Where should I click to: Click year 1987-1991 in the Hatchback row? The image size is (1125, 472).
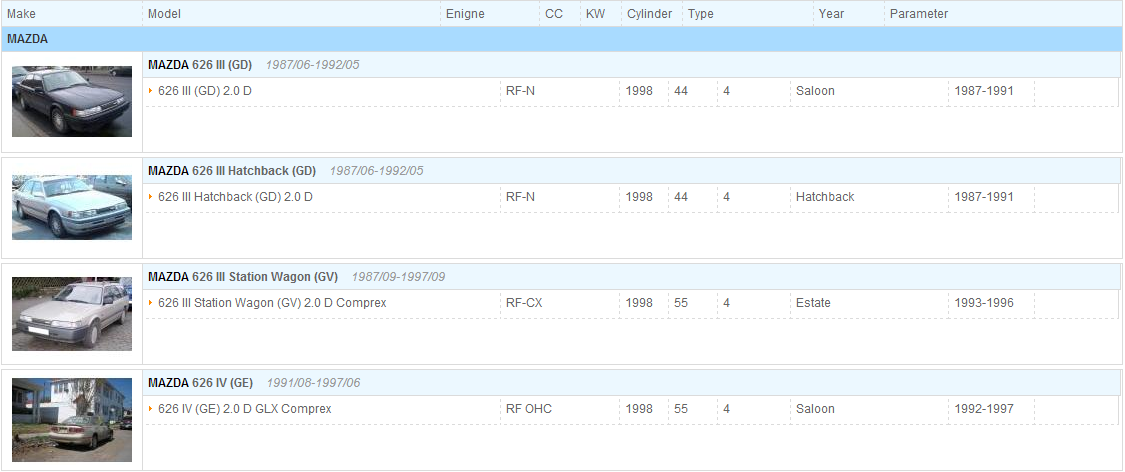(x=984, y=197)
